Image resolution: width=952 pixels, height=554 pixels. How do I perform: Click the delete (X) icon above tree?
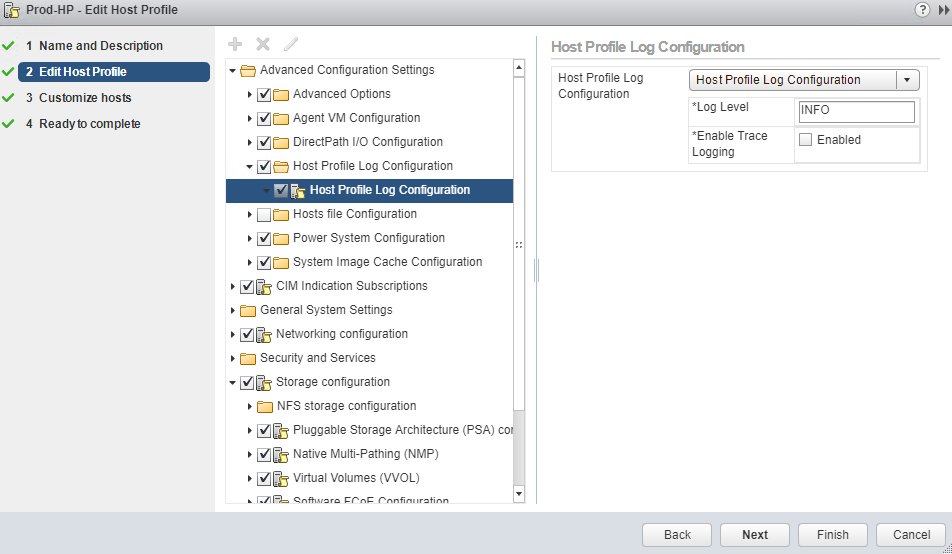coord(263,44)
